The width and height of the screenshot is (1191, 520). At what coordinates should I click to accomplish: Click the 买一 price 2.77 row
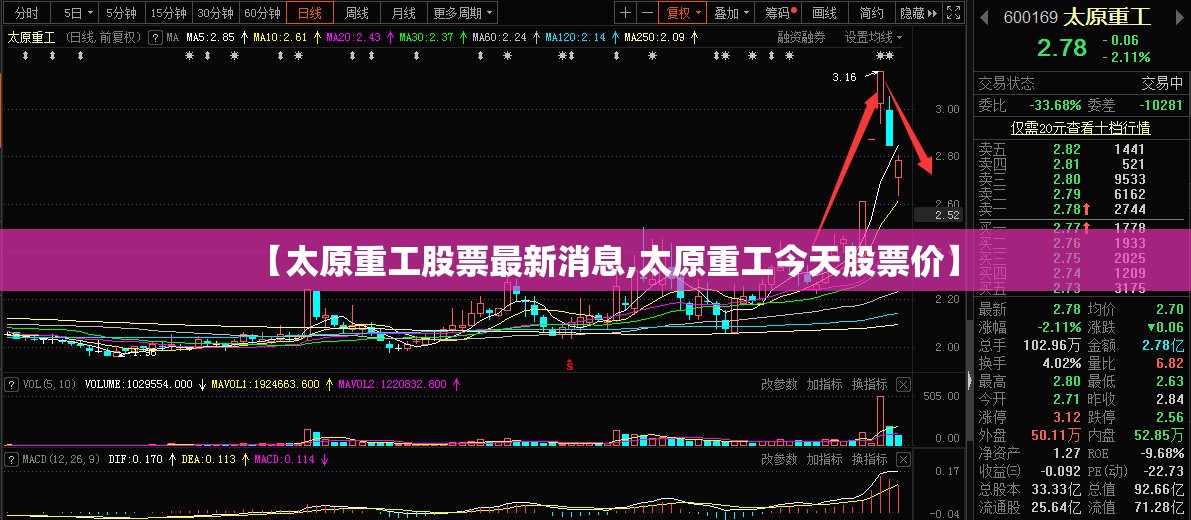click(x=1082, y=227)
